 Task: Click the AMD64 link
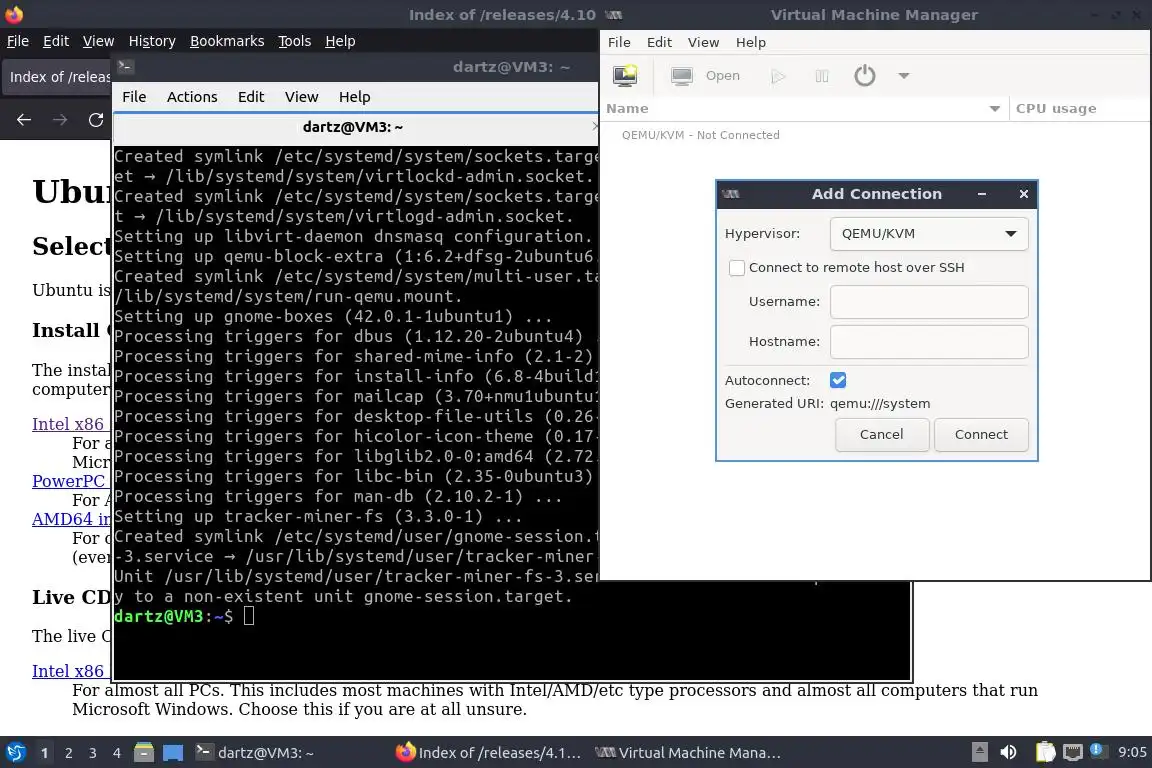point(71,519)
